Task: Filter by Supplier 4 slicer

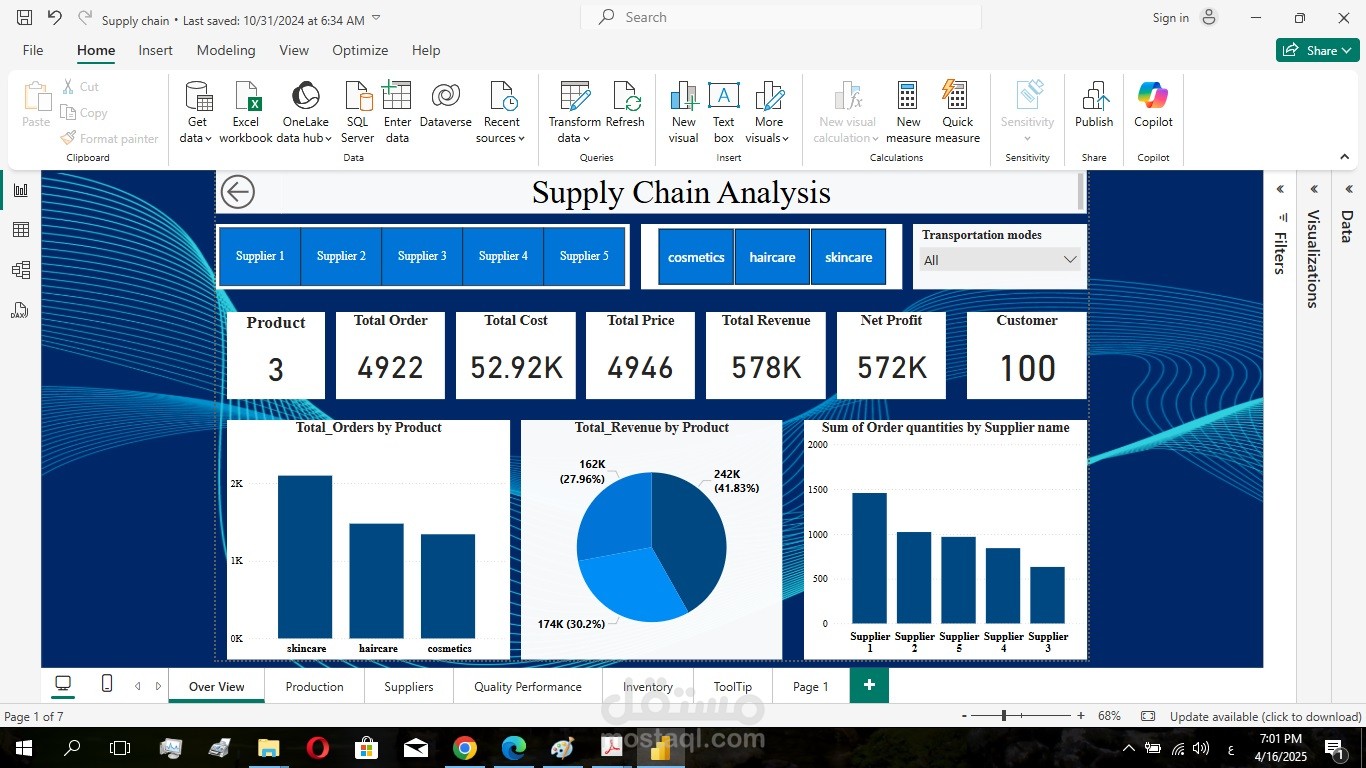Action: coord(503,256)
